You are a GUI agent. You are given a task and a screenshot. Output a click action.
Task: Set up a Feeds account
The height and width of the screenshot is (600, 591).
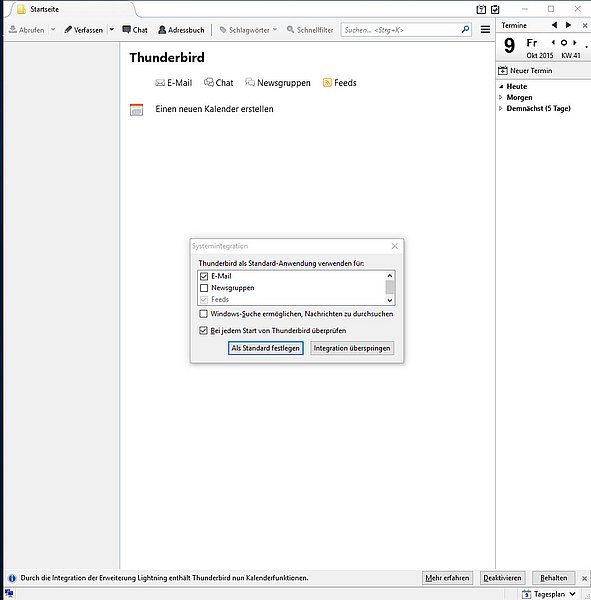[340, 83]
